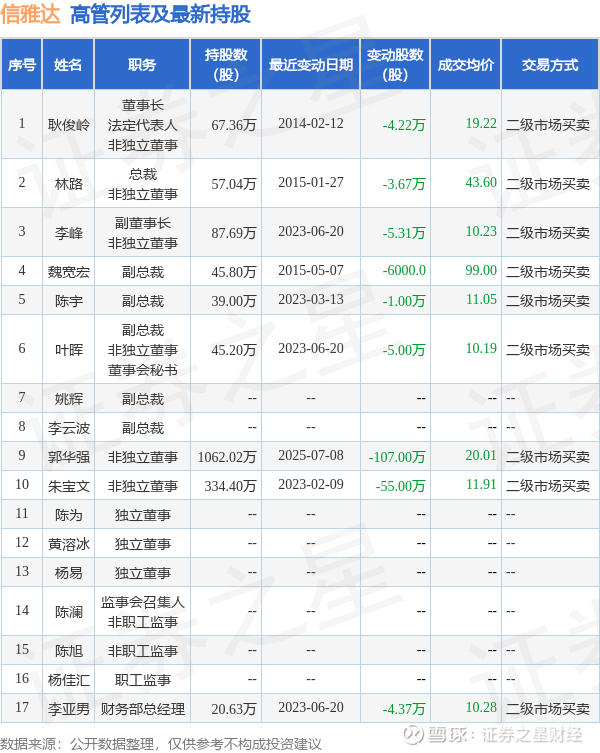The image size is (600, 753).
Task: Click the holding value 39.00万
Action: point(233,301)
